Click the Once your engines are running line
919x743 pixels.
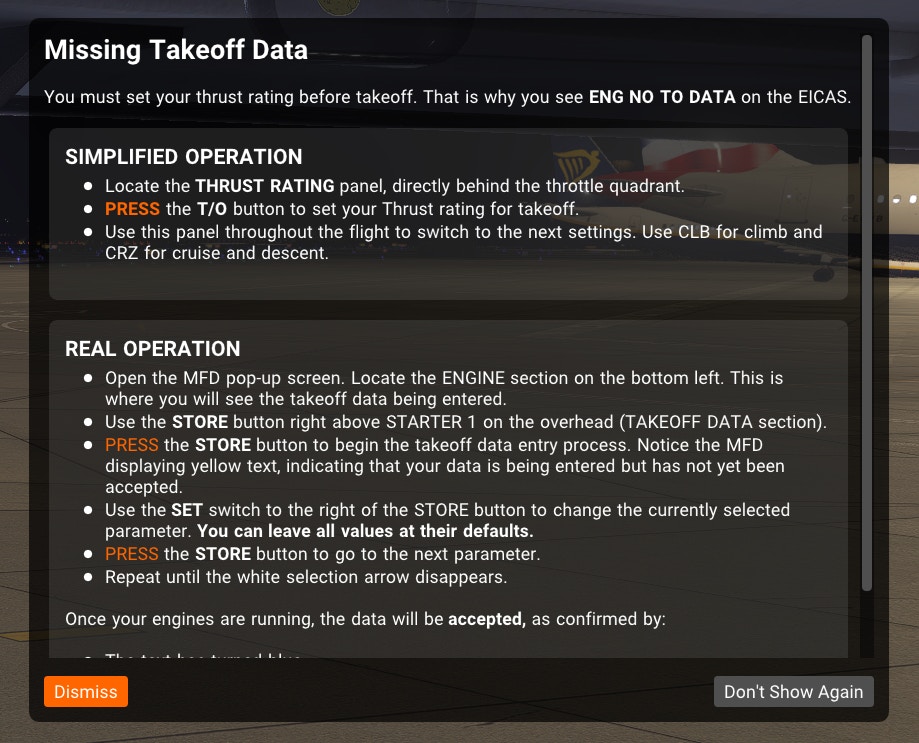(x=364, y=619)
